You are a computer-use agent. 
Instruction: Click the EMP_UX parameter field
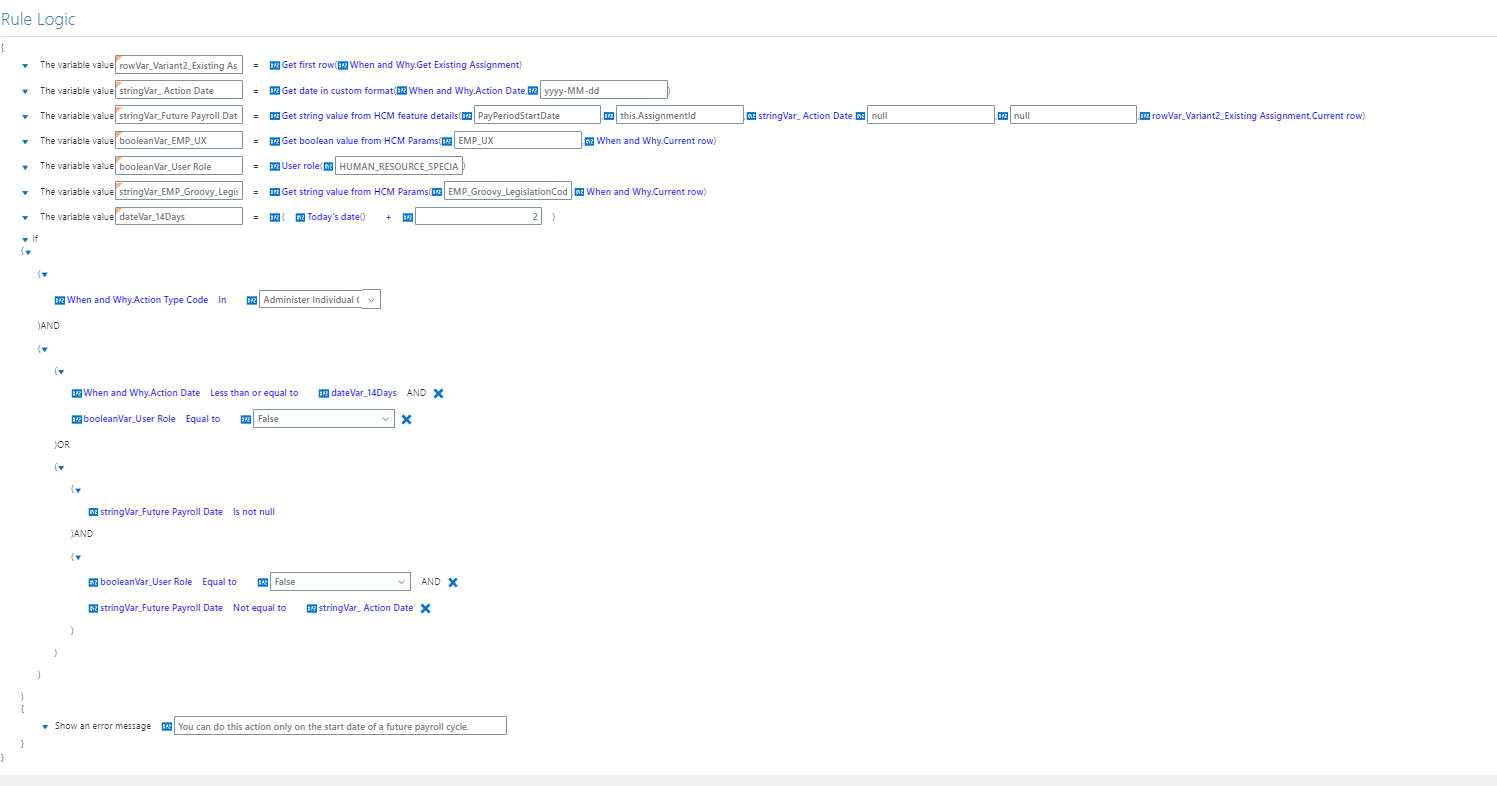click(518, 141)
